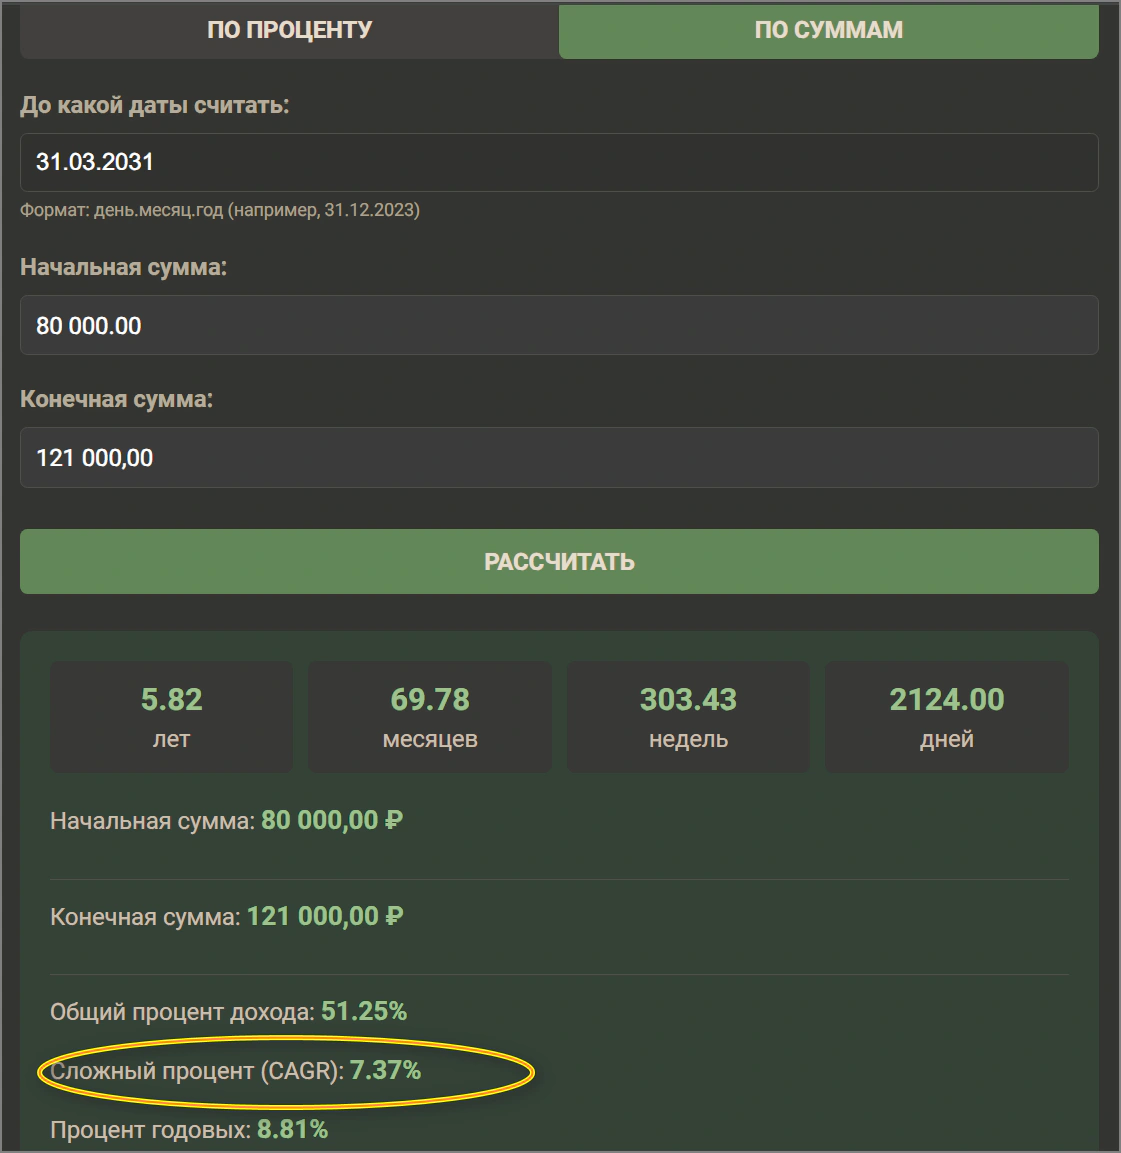Click the 5.82 лет result card

coord(171,717)
